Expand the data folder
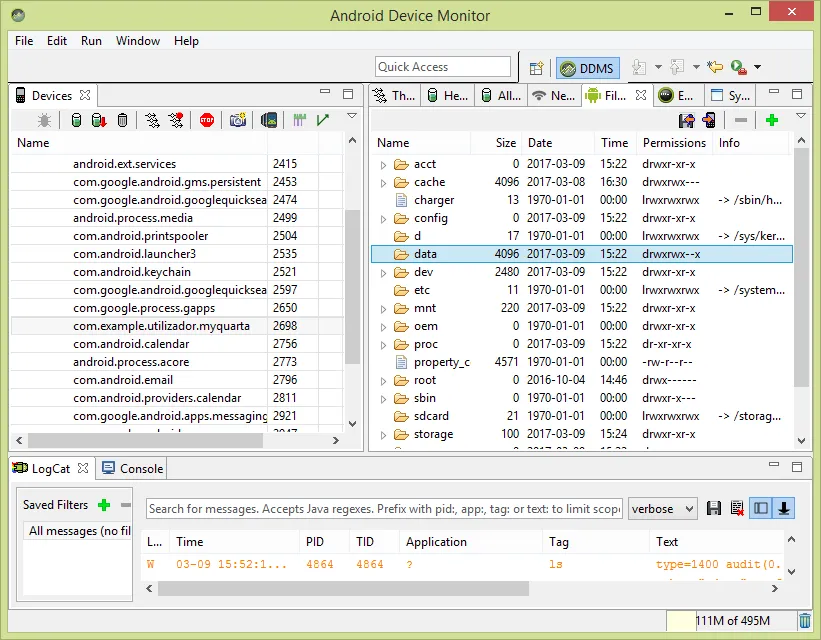Screen dimensions: 821x640 point(384,254)
